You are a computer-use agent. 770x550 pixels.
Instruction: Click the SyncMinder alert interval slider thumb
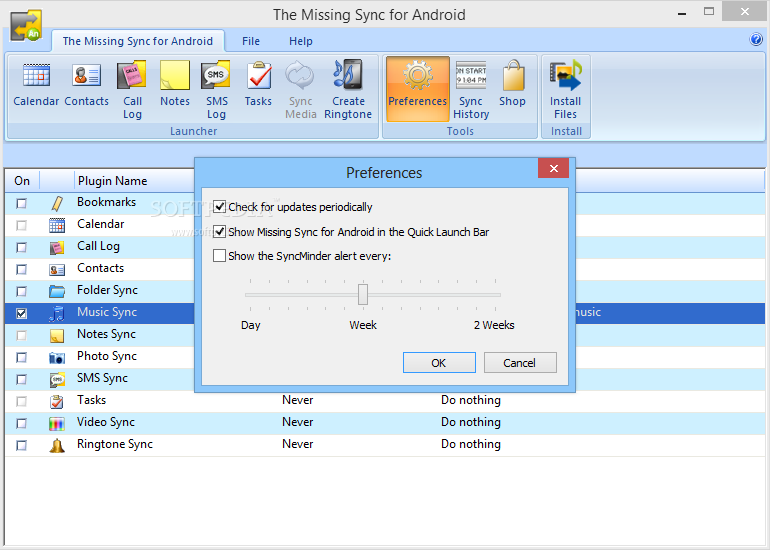pos(363,294)
